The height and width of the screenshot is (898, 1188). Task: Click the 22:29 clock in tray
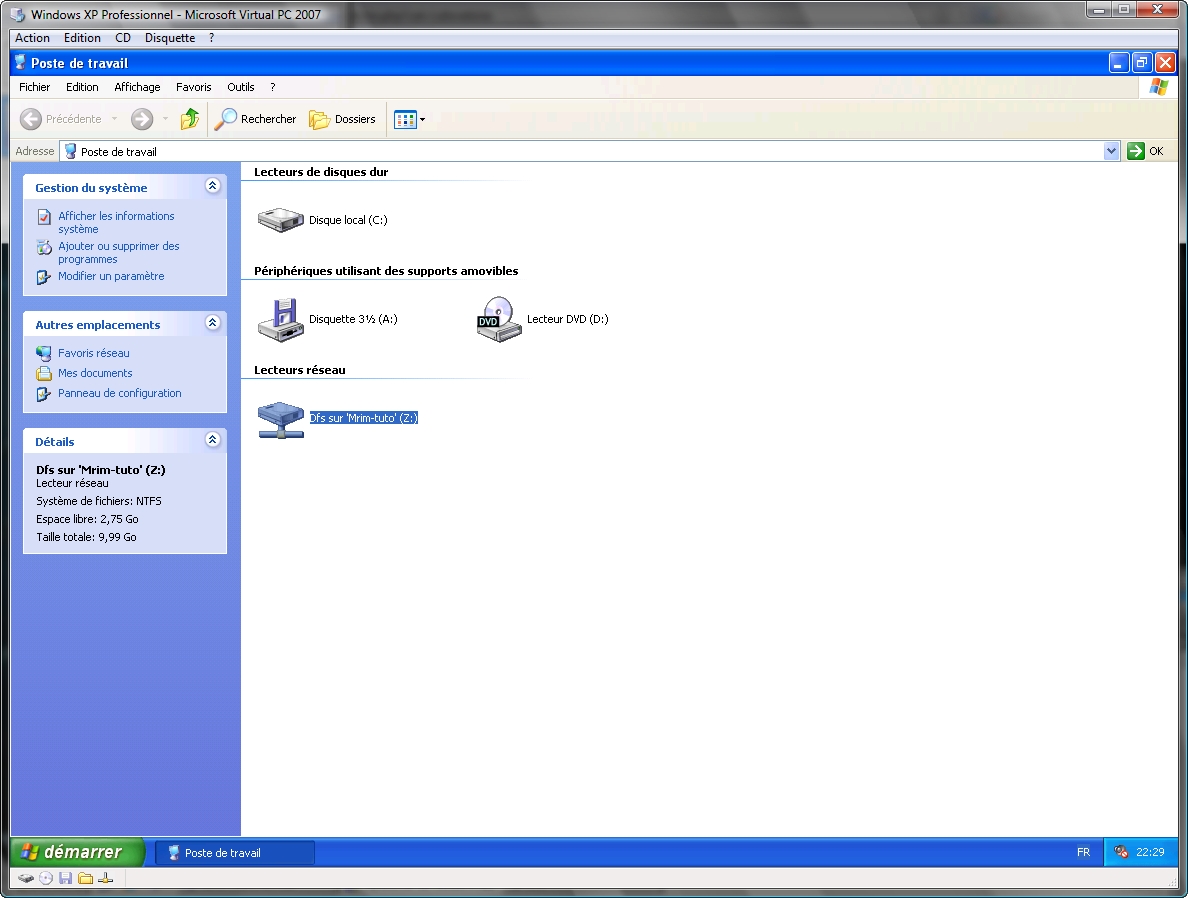tap(1150, 853)
